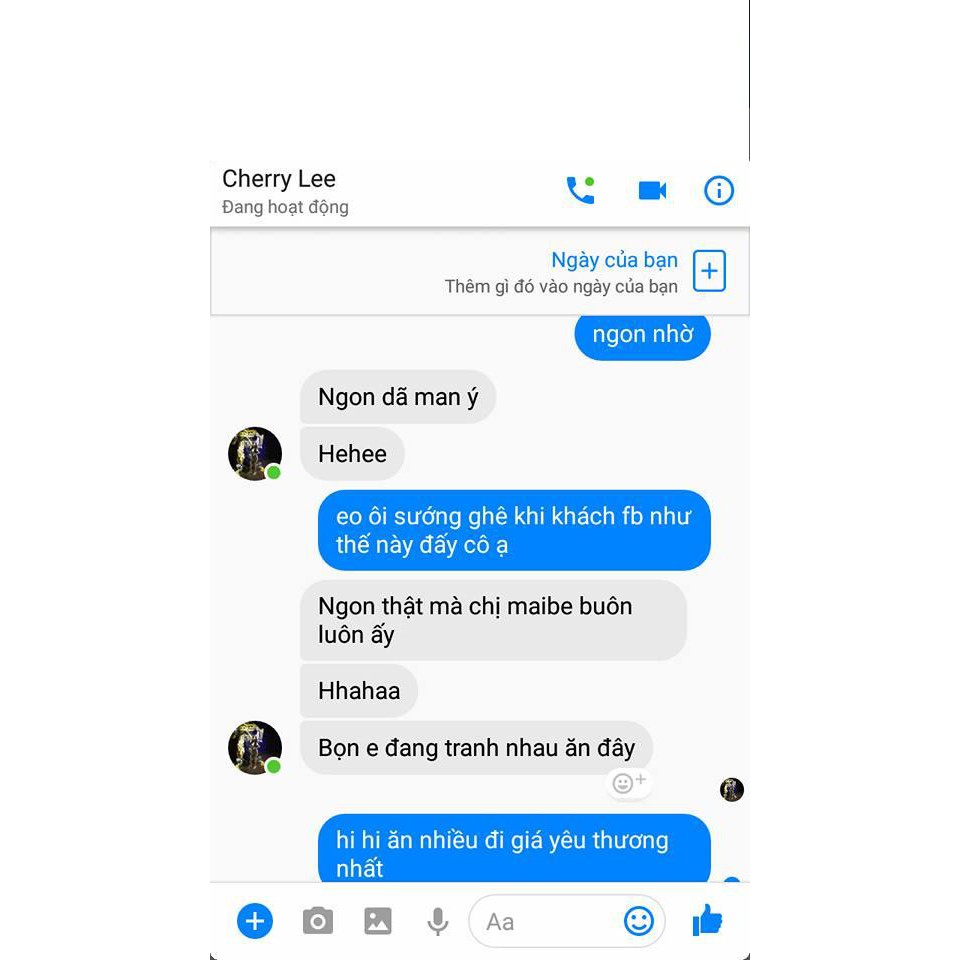Screen dimensions: 960x960
Task: Select the 'Ngon dã man ý' message
Action: pos(397,397)
